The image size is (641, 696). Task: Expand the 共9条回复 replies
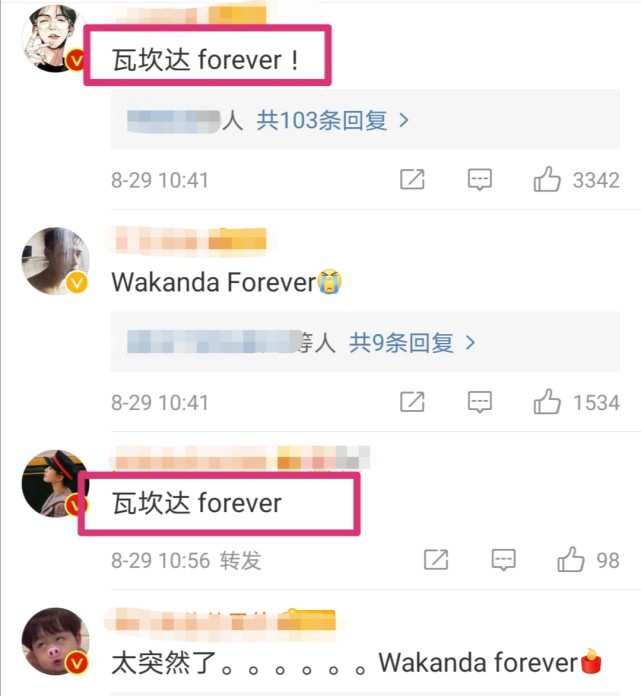[x=401, y=343]
